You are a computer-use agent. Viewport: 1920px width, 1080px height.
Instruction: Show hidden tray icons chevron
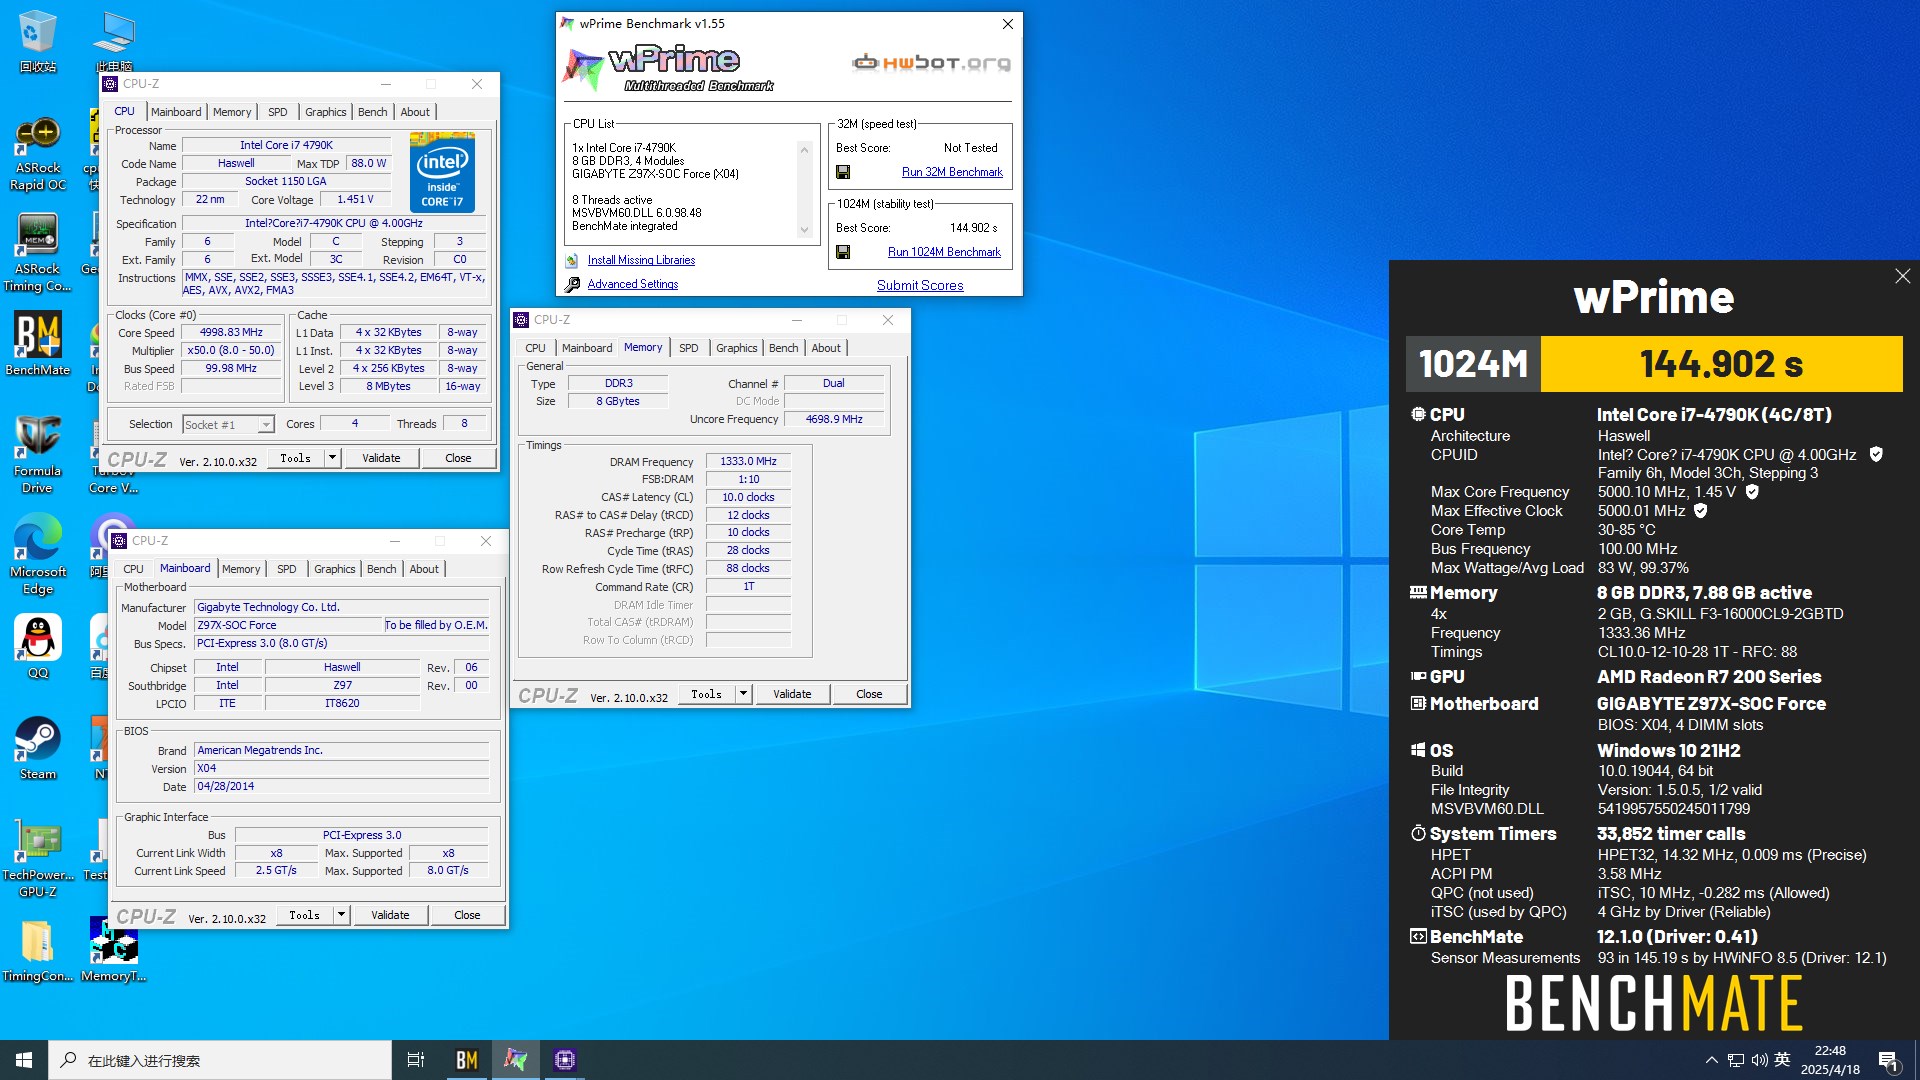click(x=1712, y=1060)
